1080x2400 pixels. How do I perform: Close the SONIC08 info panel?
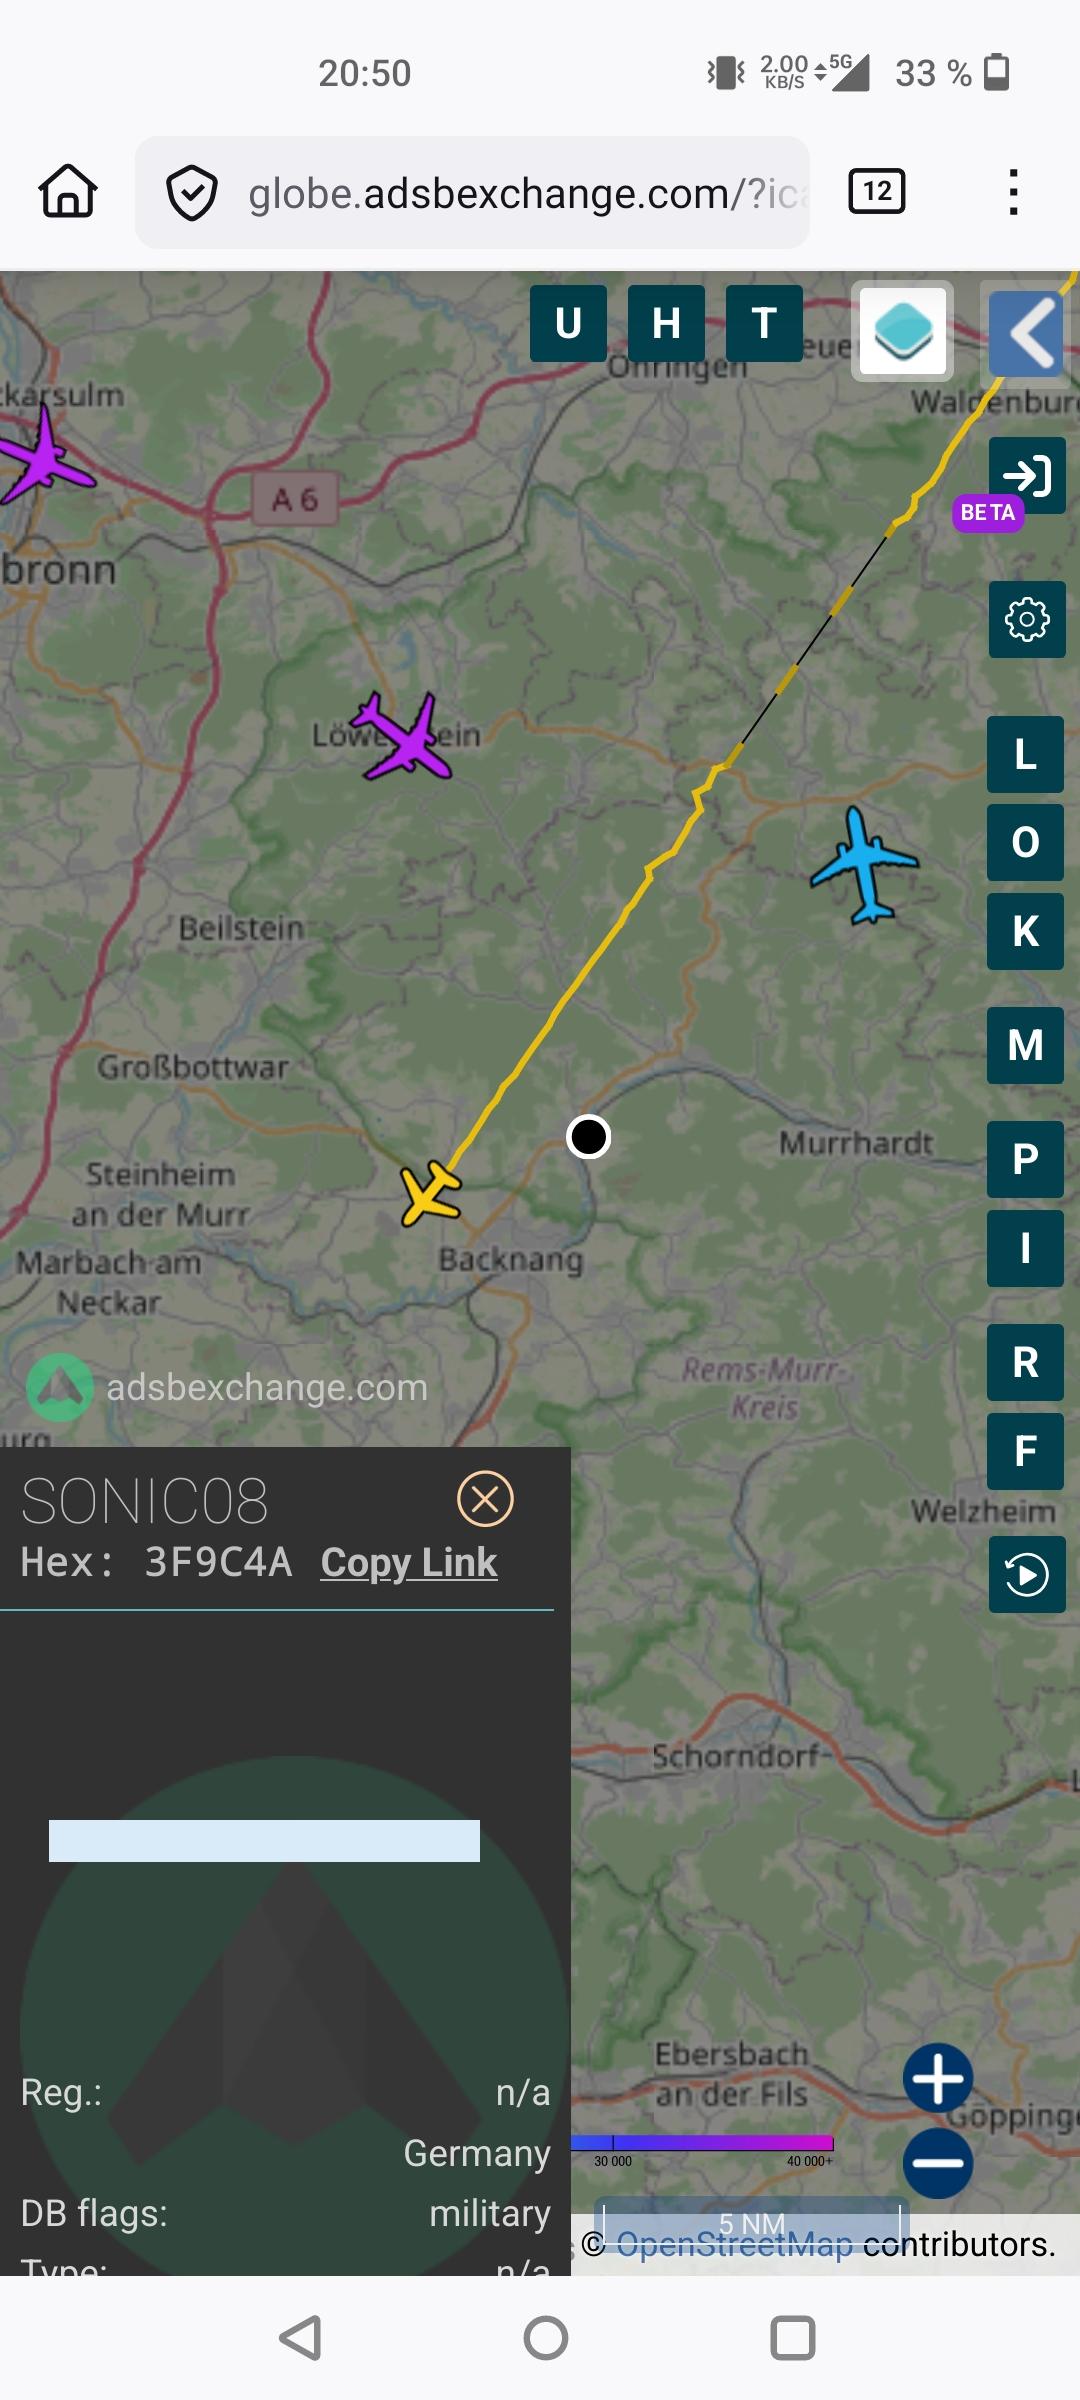[485, 1499]
